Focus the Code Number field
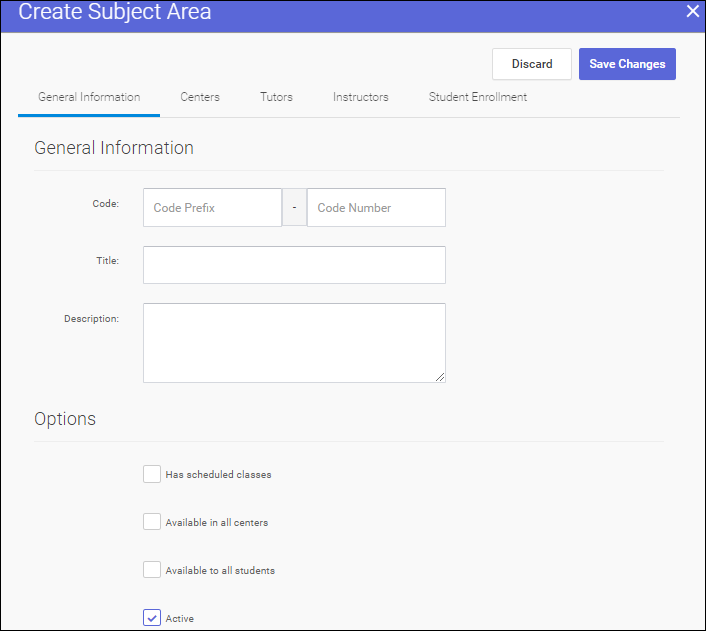Screen dimensions: 706x631 coord(376,208)
